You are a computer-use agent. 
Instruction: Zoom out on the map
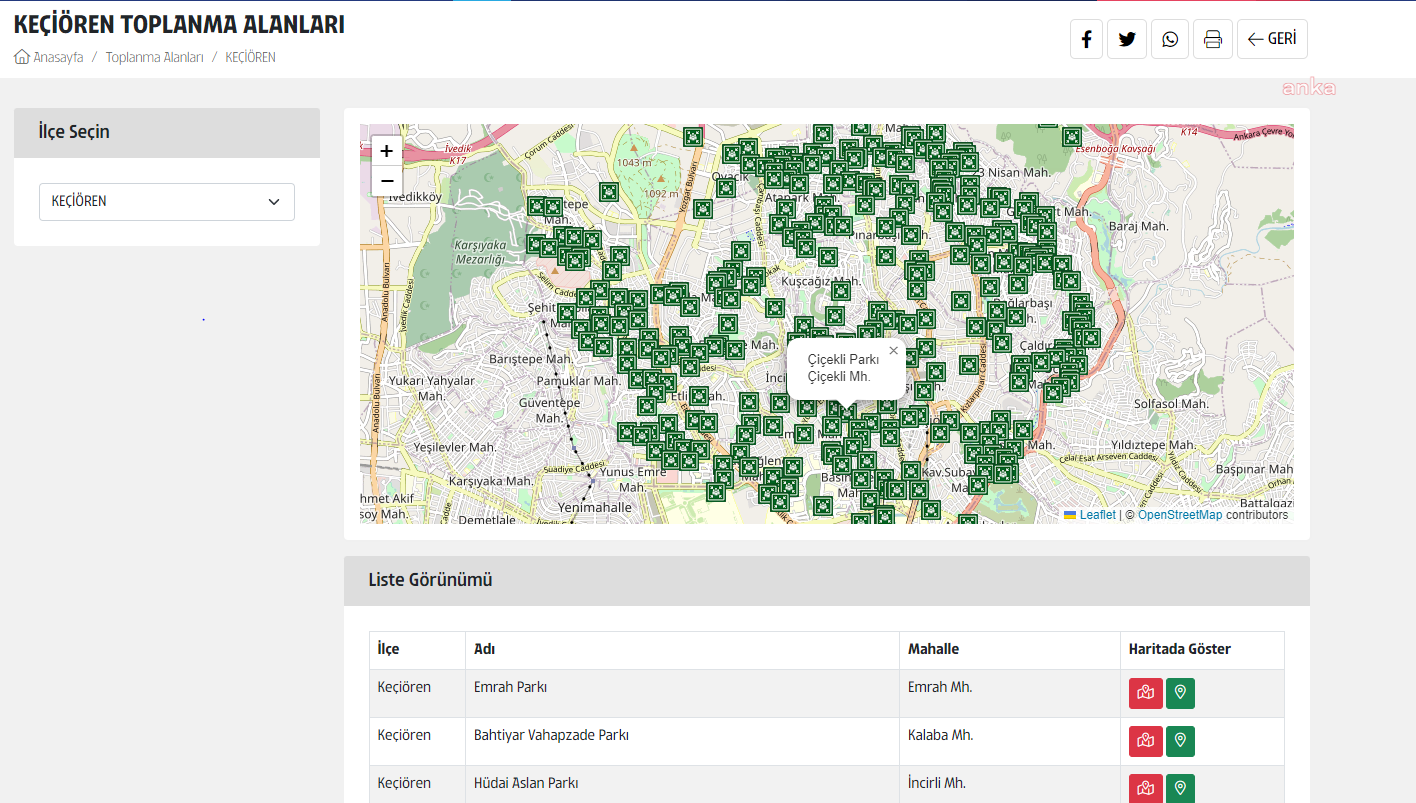[x=387, y=181]
